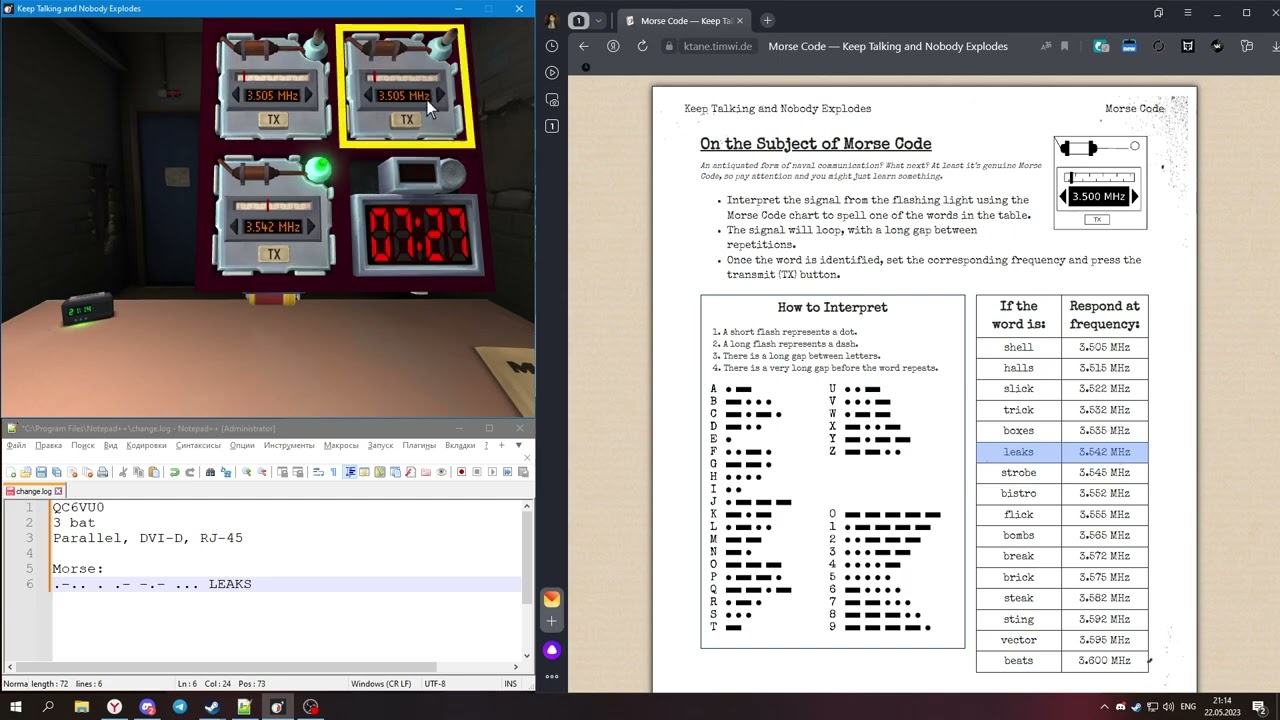Open the Файл menu in Notepad++

16,445
